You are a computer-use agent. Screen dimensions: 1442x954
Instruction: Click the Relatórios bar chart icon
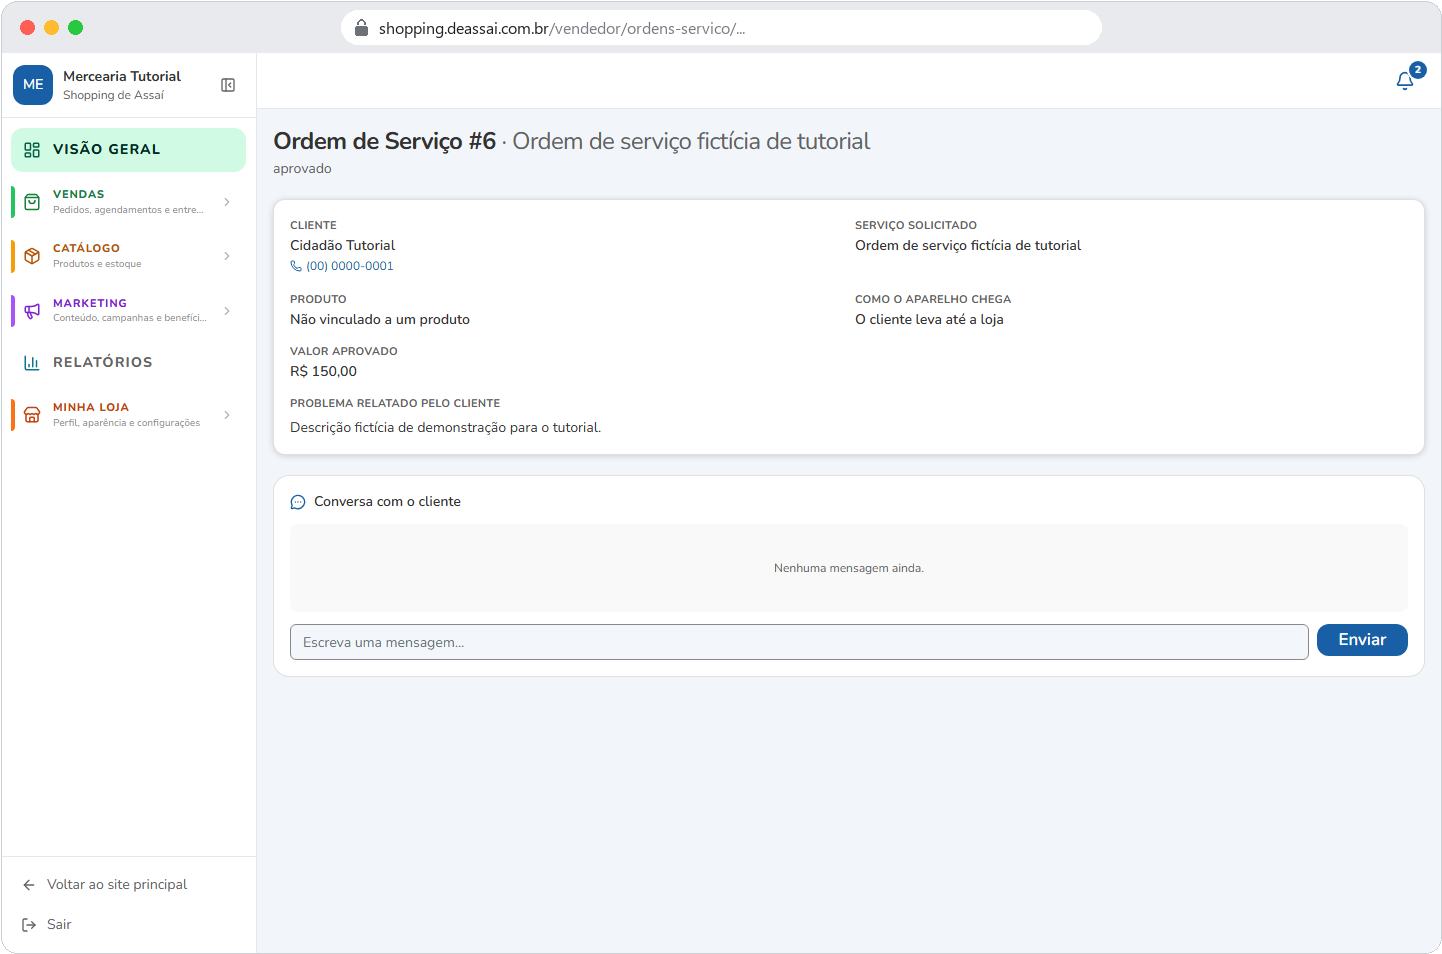click(32, 363)
